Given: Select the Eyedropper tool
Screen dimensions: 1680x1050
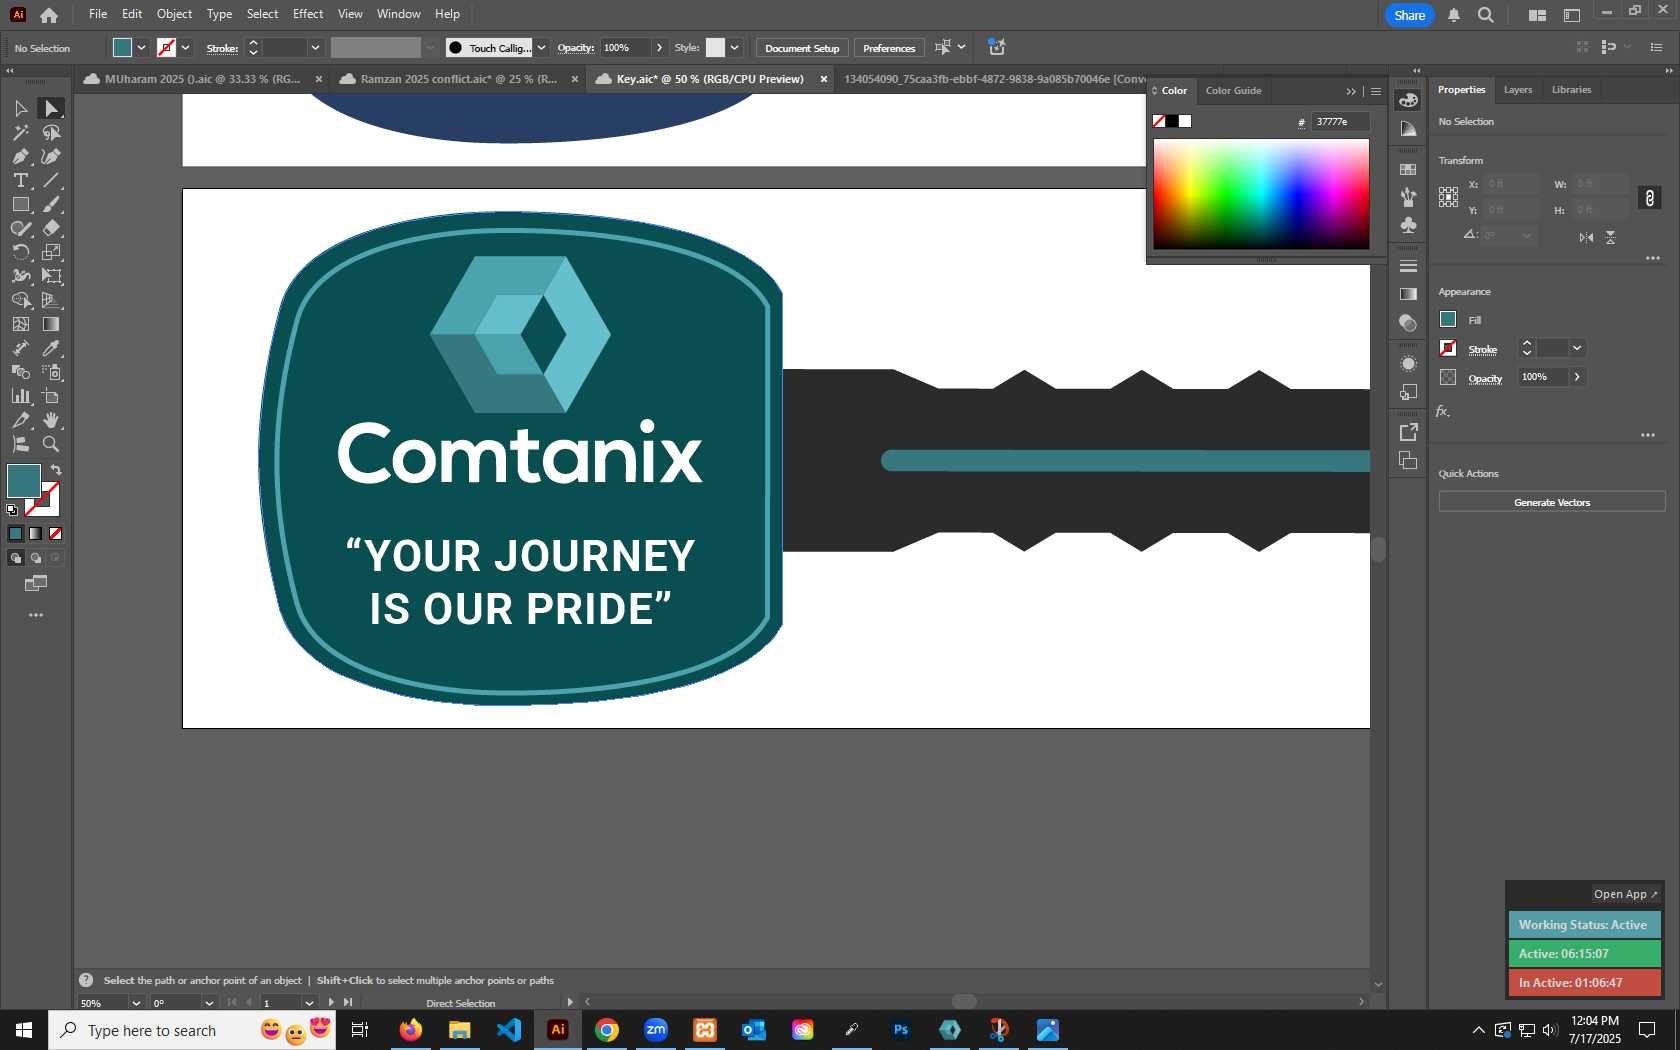Looking at the screenshot, I should (51, 348).
